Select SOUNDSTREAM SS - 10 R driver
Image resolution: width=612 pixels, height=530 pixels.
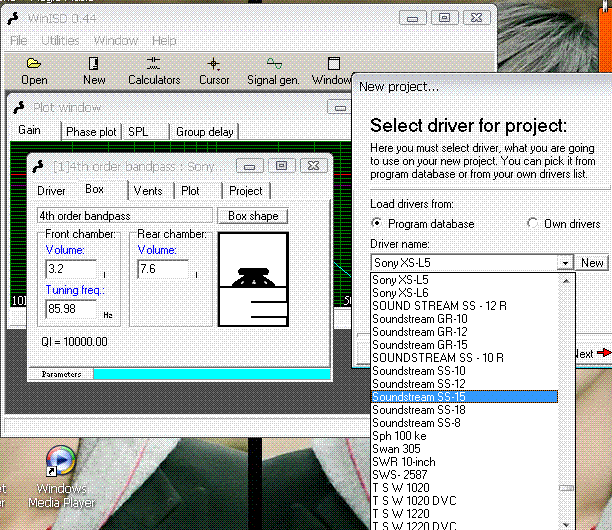[464, 358]
